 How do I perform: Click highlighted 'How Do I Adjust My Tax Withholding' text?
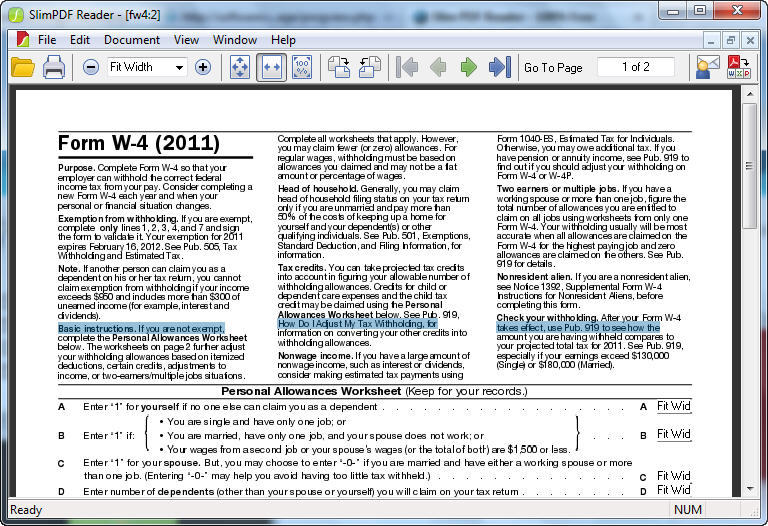click(x=358, y=324)
